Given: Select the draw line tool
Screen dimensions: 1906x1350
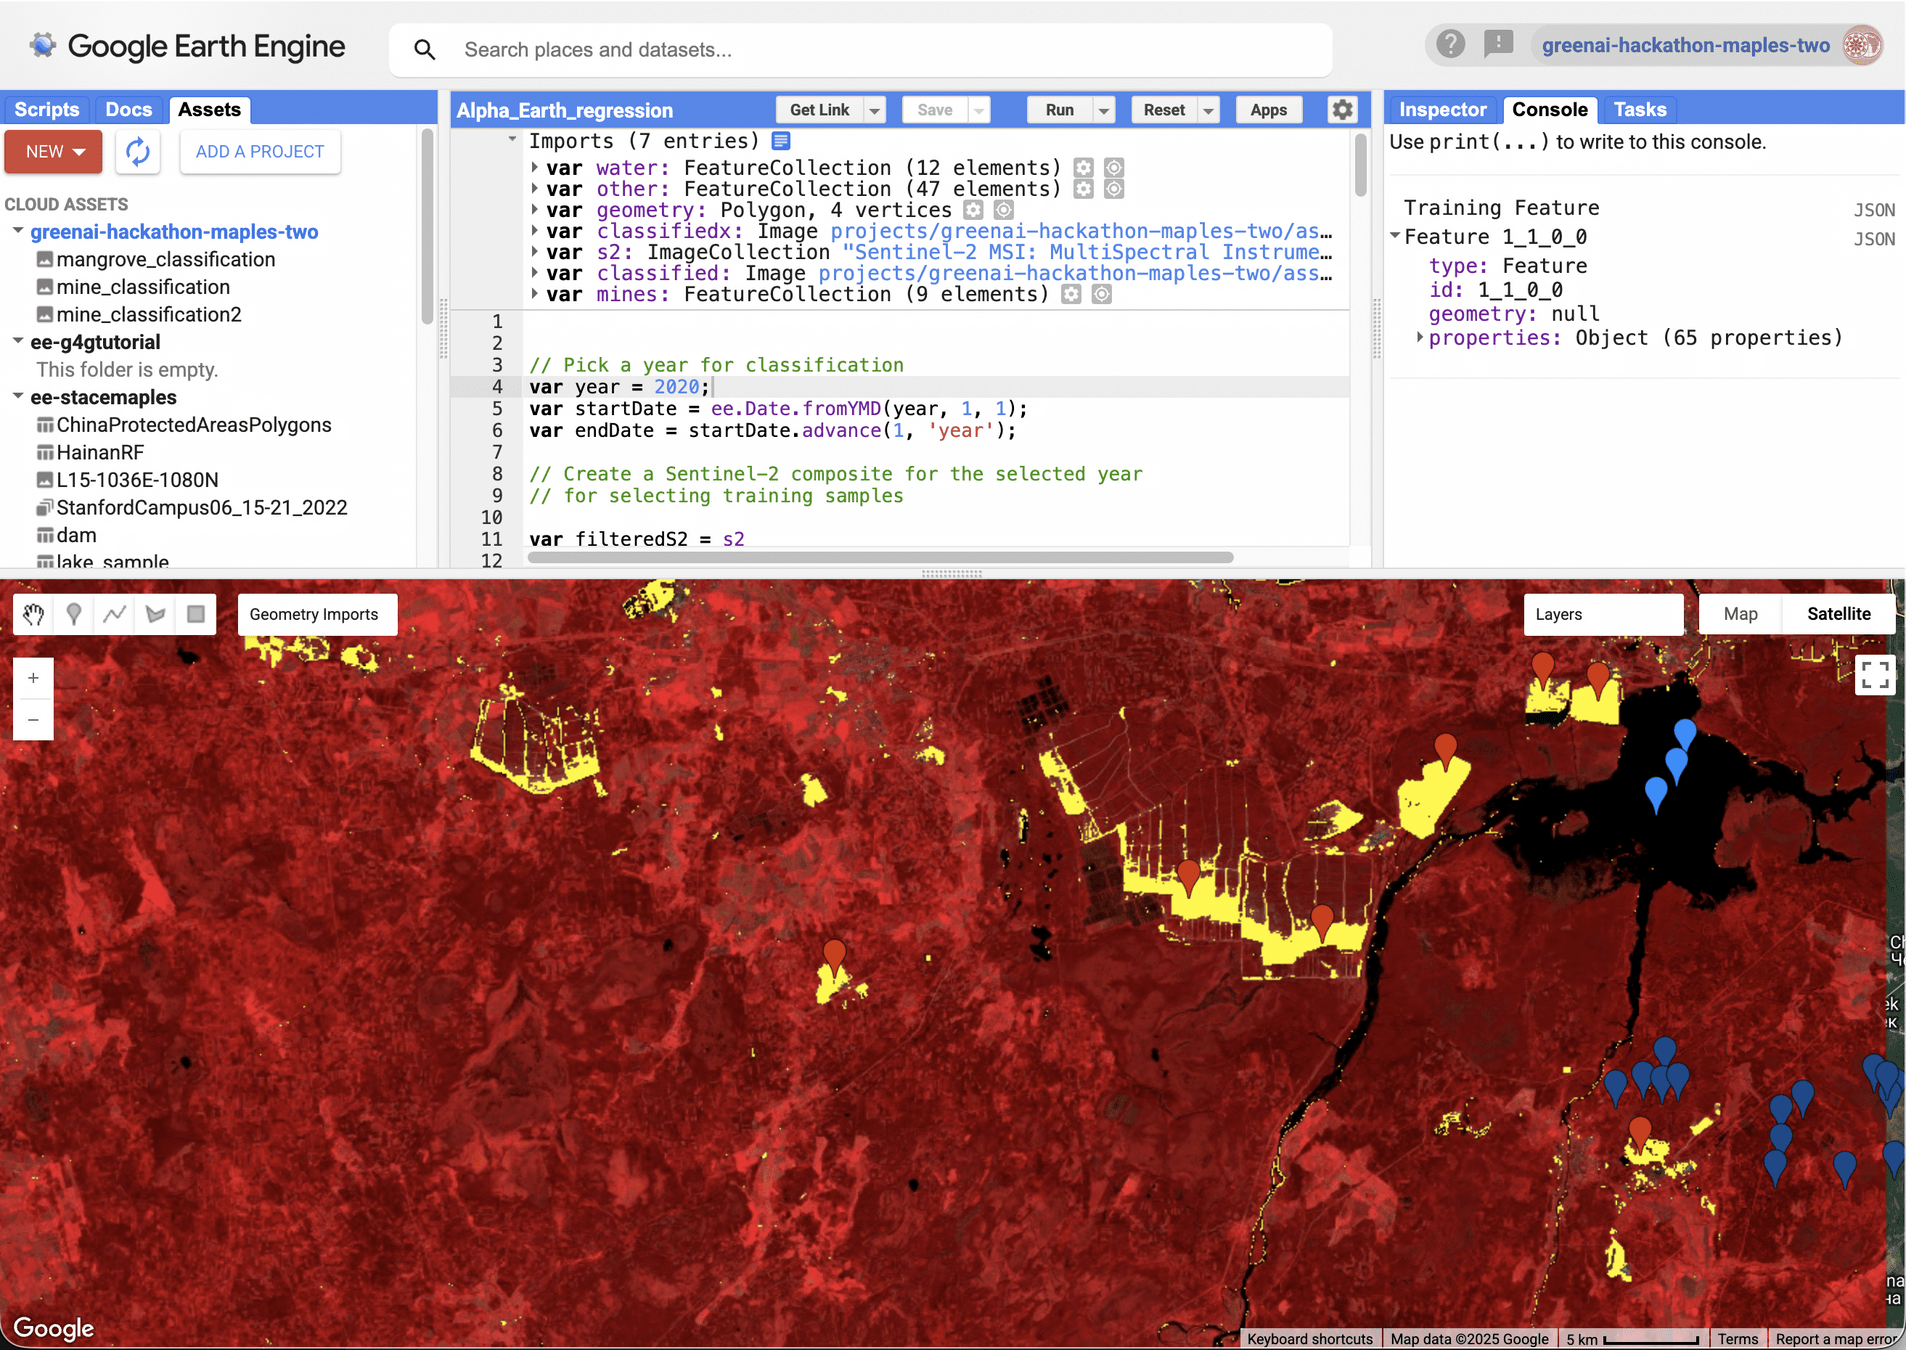Looking at the screenshot, I should click(x=115, y=614).
